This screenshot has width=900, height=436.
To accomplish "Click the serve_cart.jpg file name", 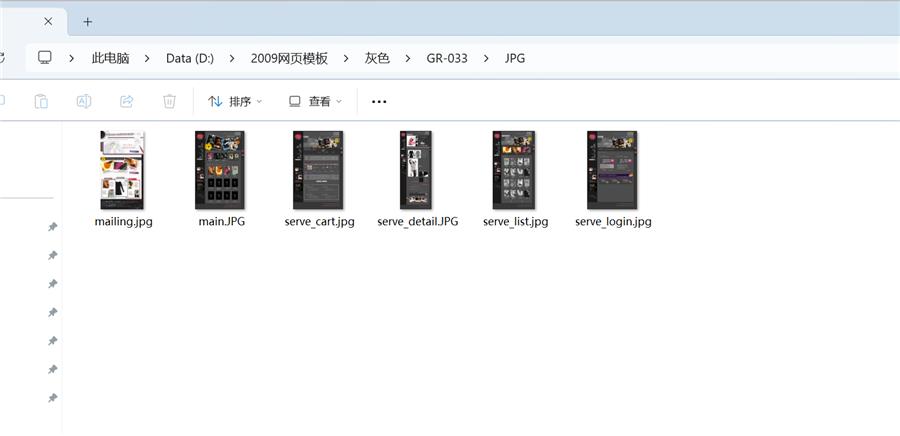I will 320,221.
